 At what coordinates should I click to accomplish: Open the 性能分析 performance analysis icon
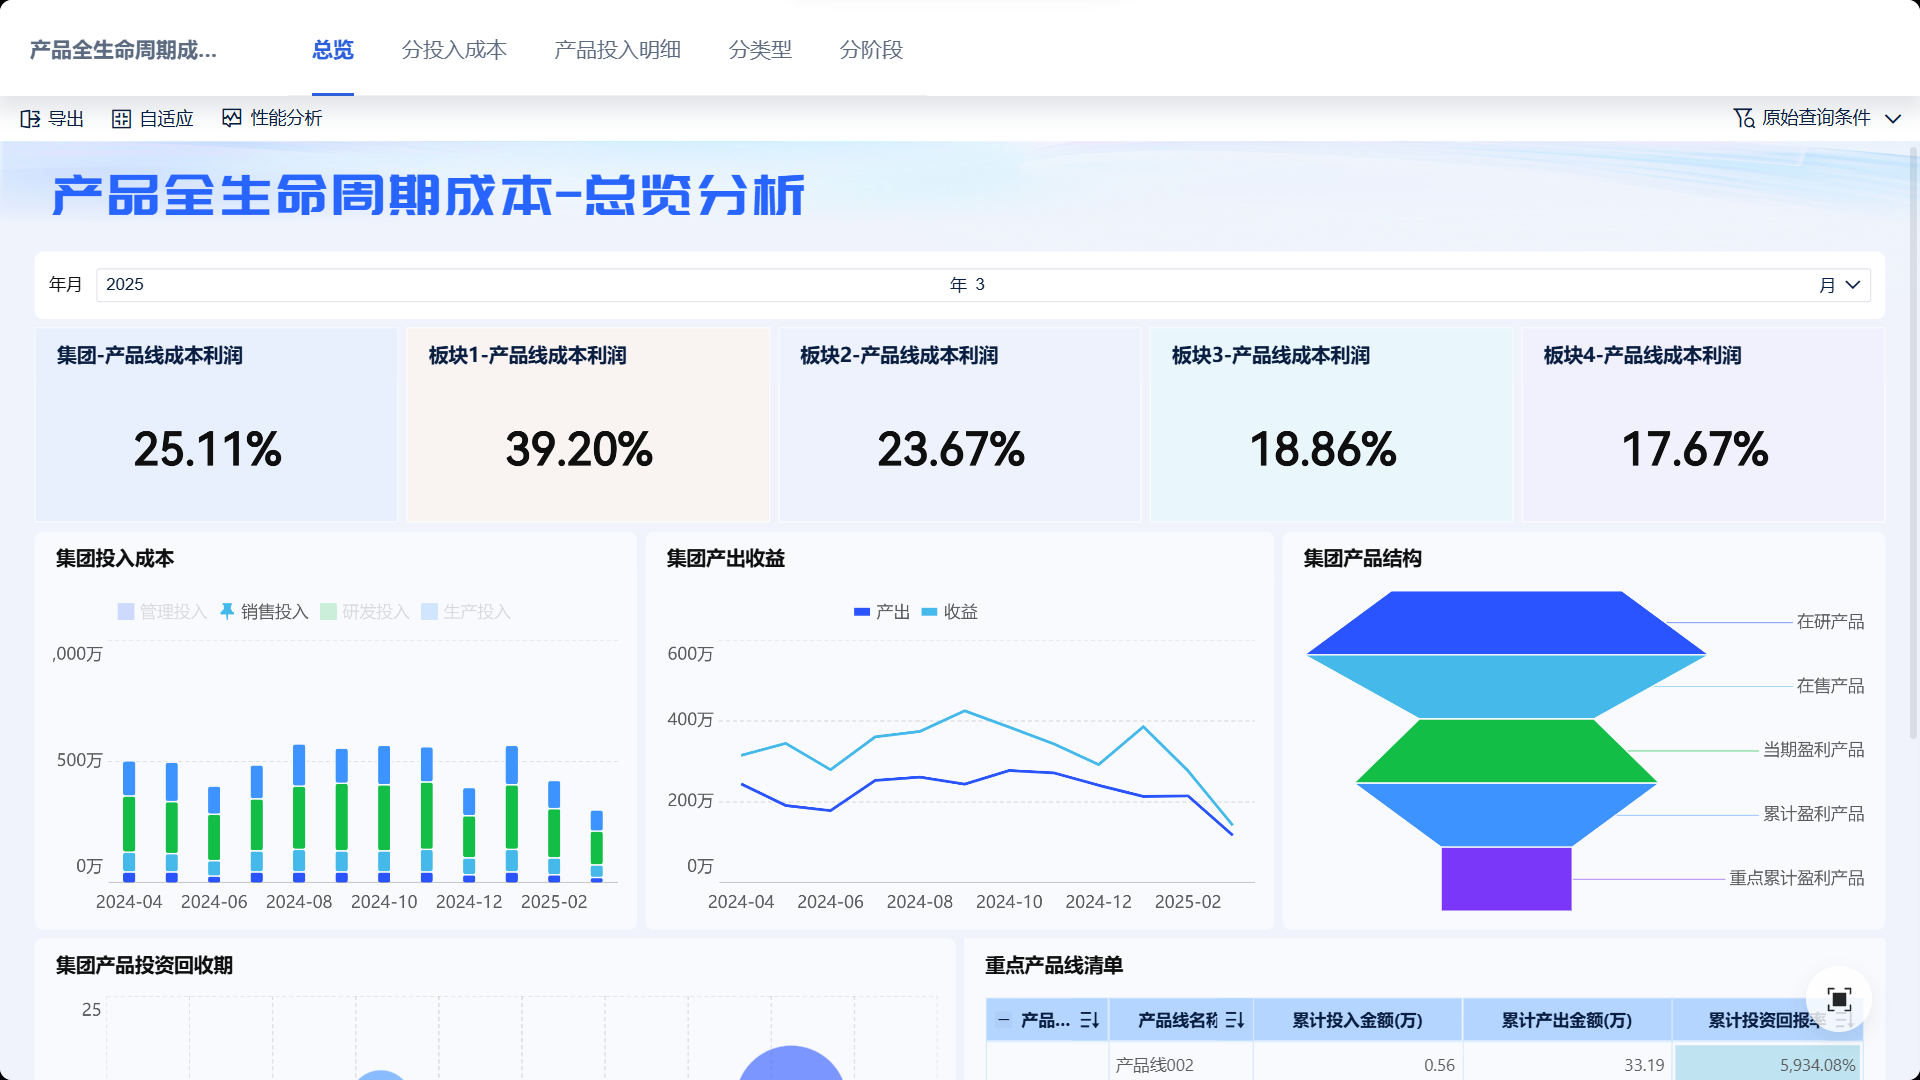pos(232,118)
